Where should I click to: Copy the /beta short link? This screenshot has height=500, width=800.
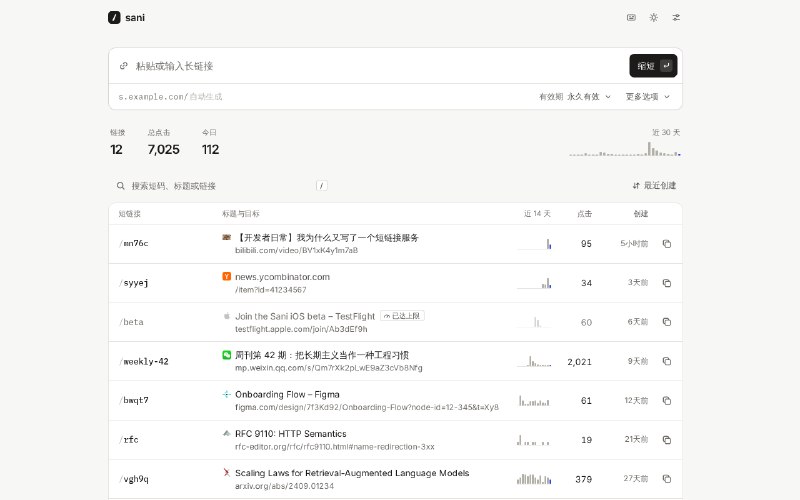[x=667, y=322]
